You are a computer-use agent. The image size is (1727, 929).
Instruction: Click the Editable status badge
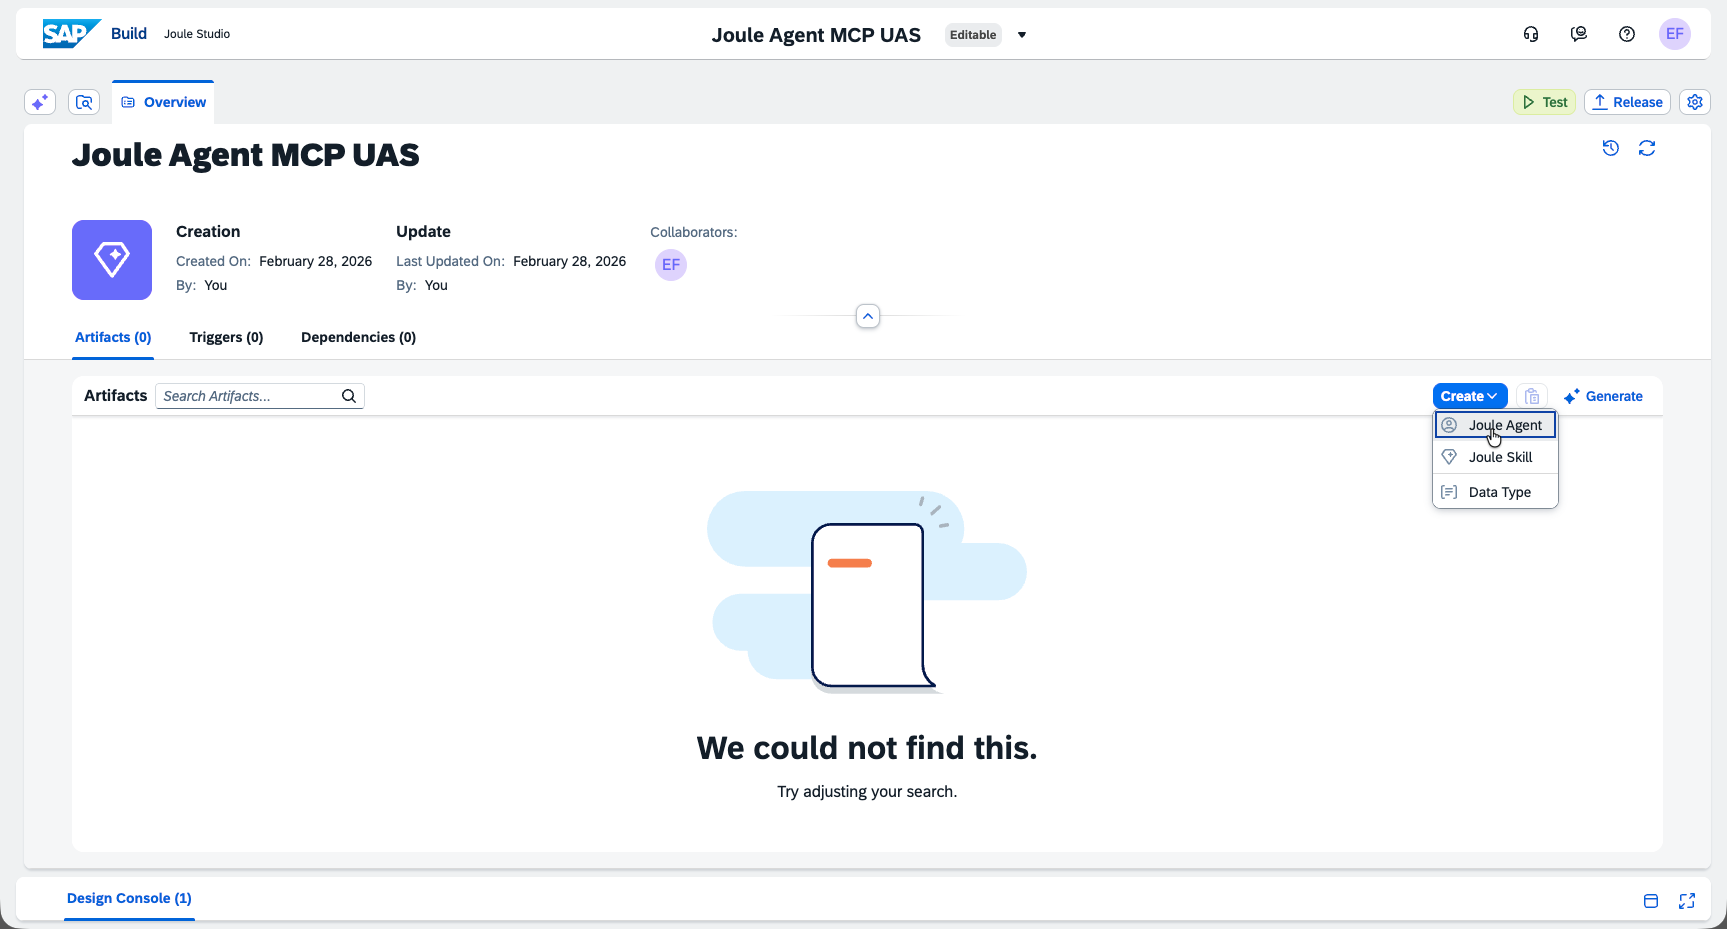click(973, 35)
